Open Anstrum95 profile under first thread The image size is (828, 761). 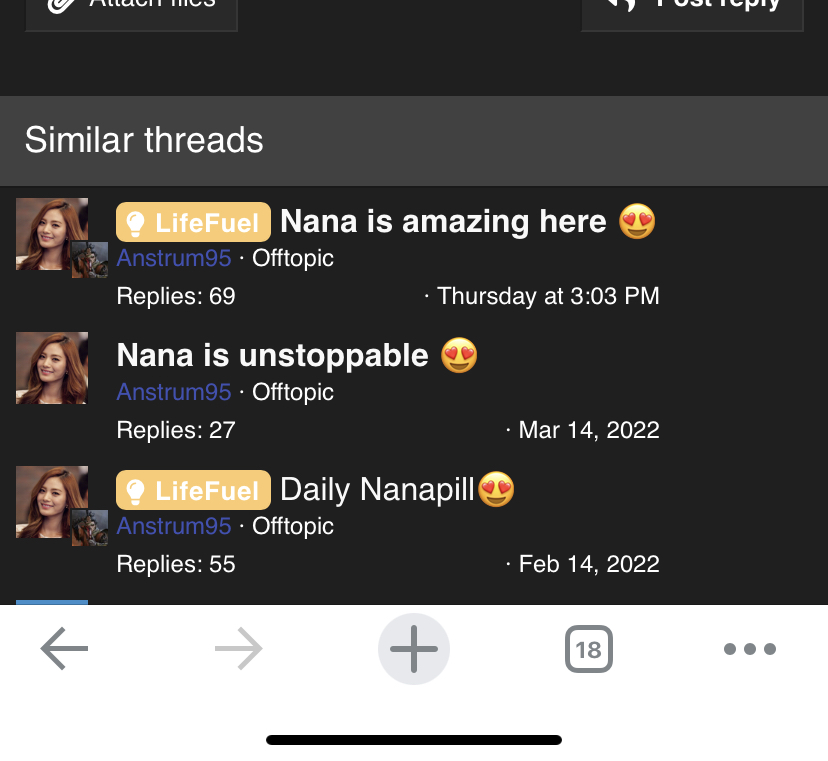[174, 258]
